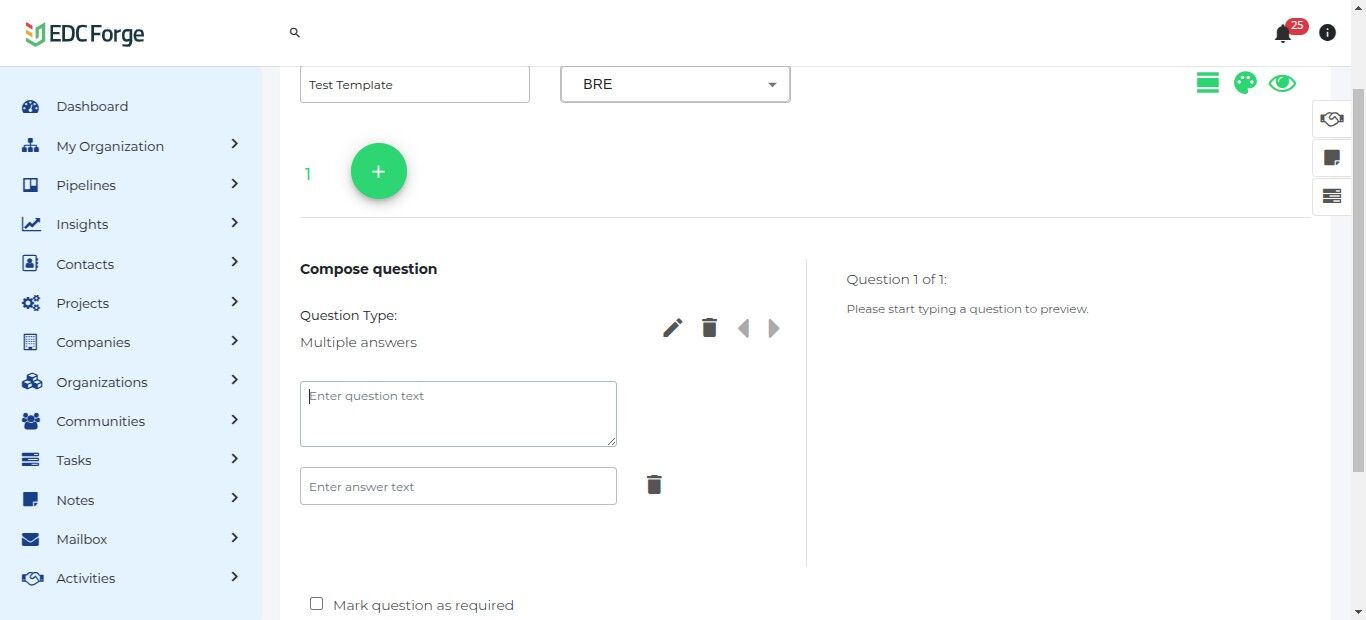
Task: Click the pencil edit question icon
Action: [x=673, y=328]
